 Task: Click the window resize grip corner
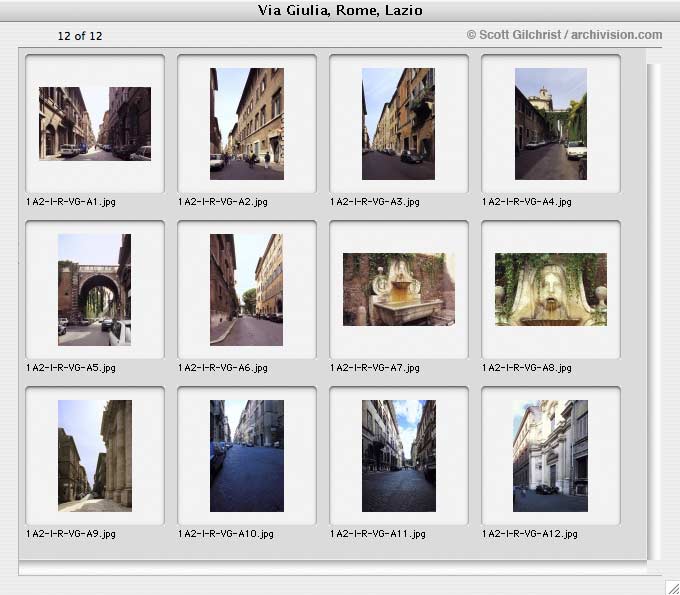point(672,587)
